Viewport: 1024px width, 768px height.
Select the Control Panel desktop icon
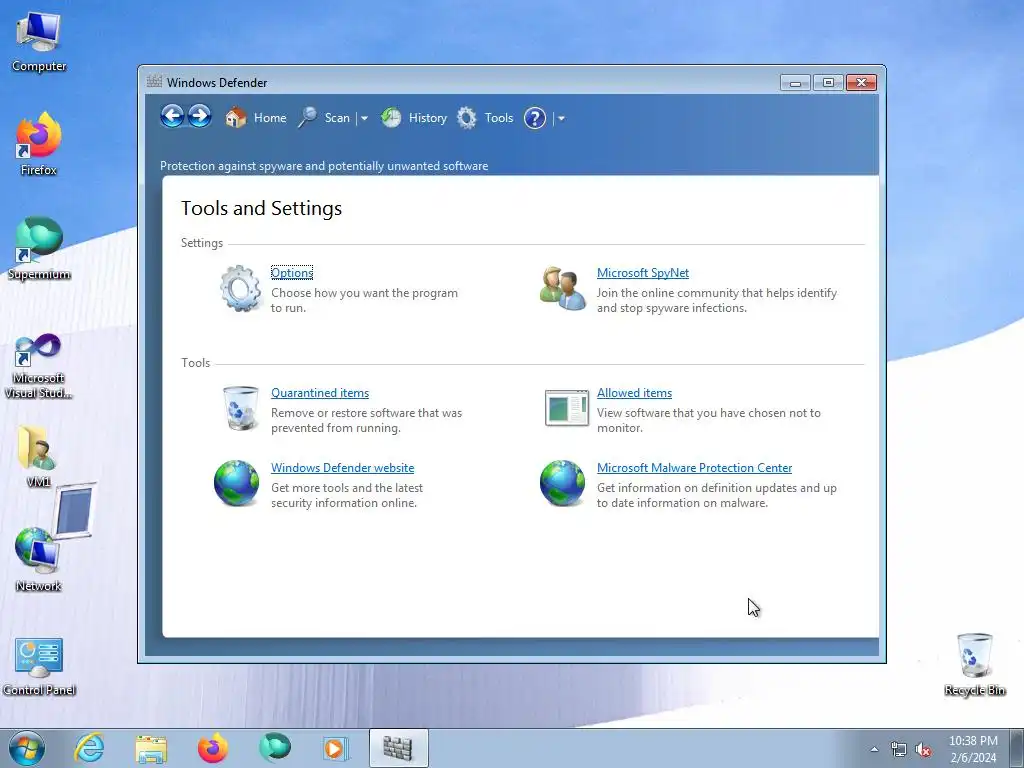(39, 666)
